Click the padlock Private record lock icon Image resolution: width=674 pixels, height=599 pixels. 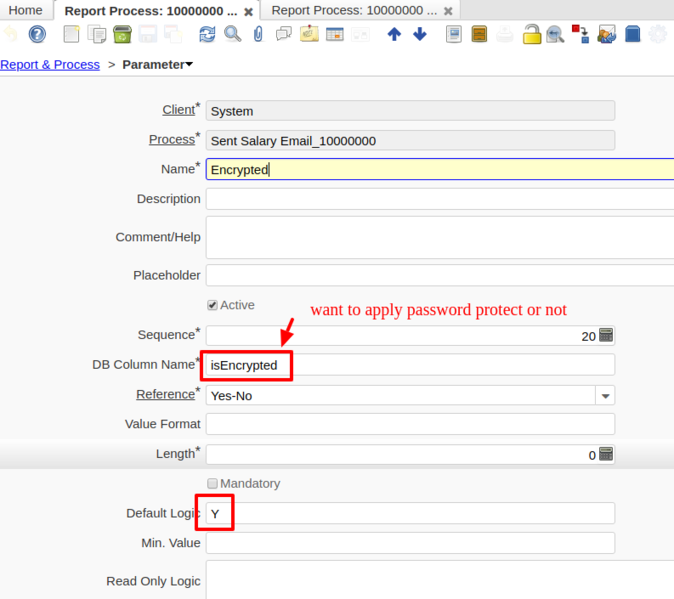tap(532, 35)
